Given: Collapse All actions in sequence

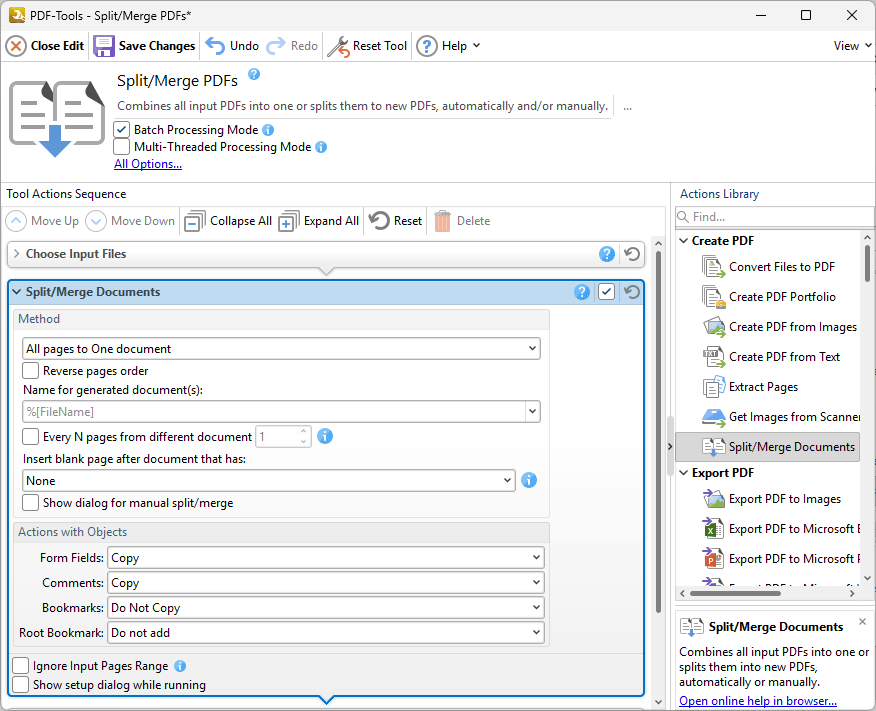Looking at the screenshot, I should (228, 221).
